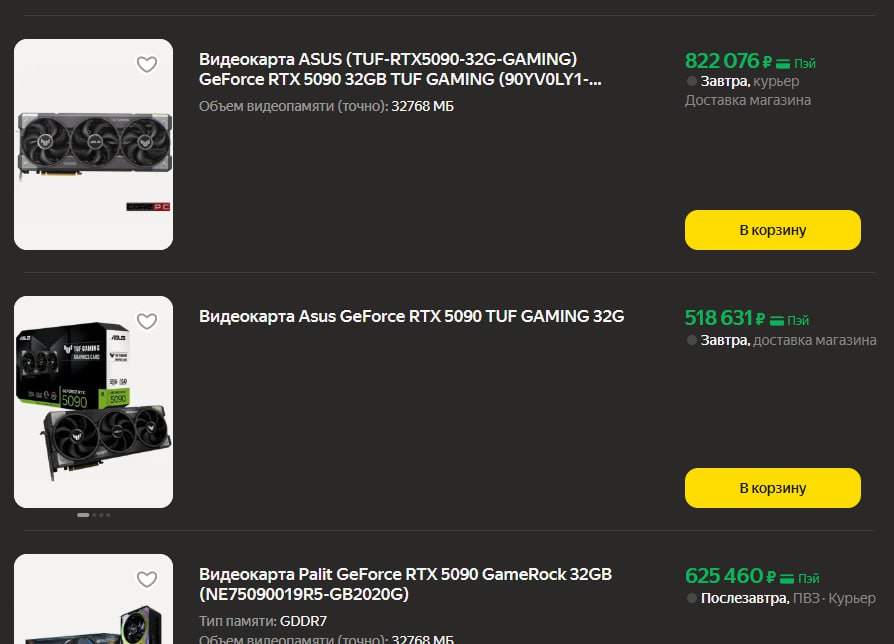This screenshot has height=644, width=894.
Task: Click Pay card icon beside 625 460 ₽
Action: coord(787,578)
